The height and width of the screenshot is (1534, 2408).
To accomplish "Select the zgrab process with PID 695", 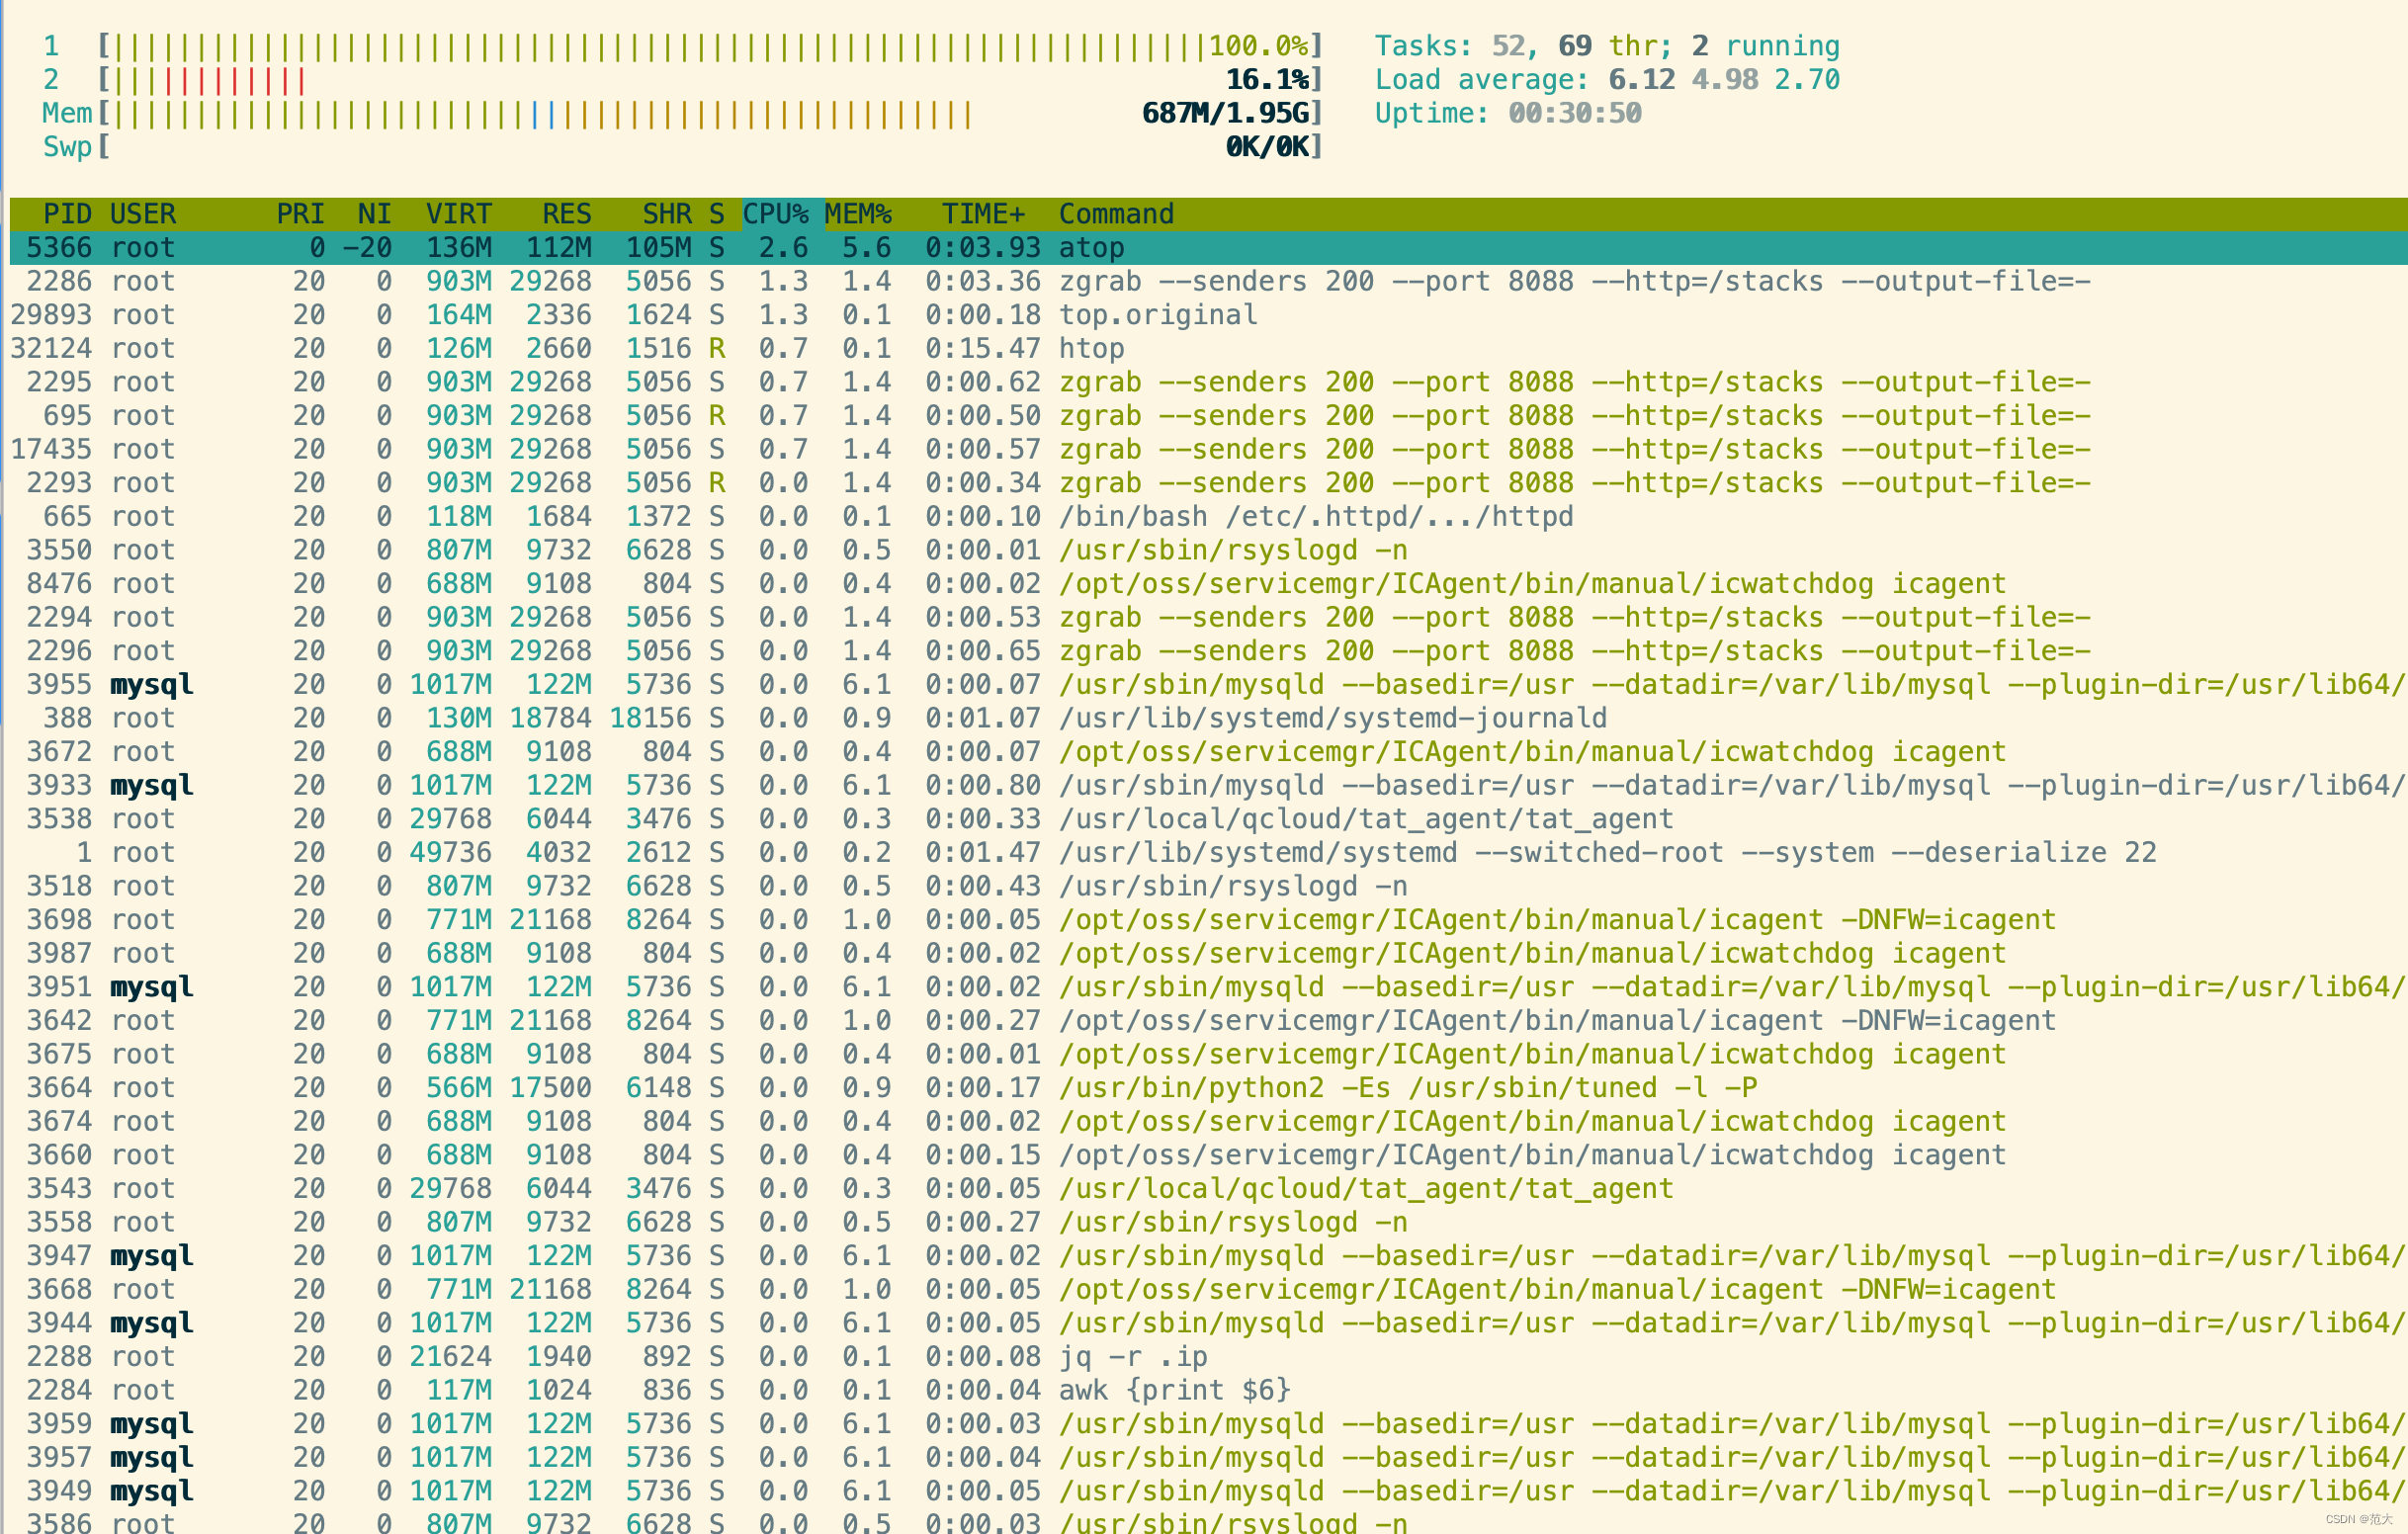I will coord(1208,416).
